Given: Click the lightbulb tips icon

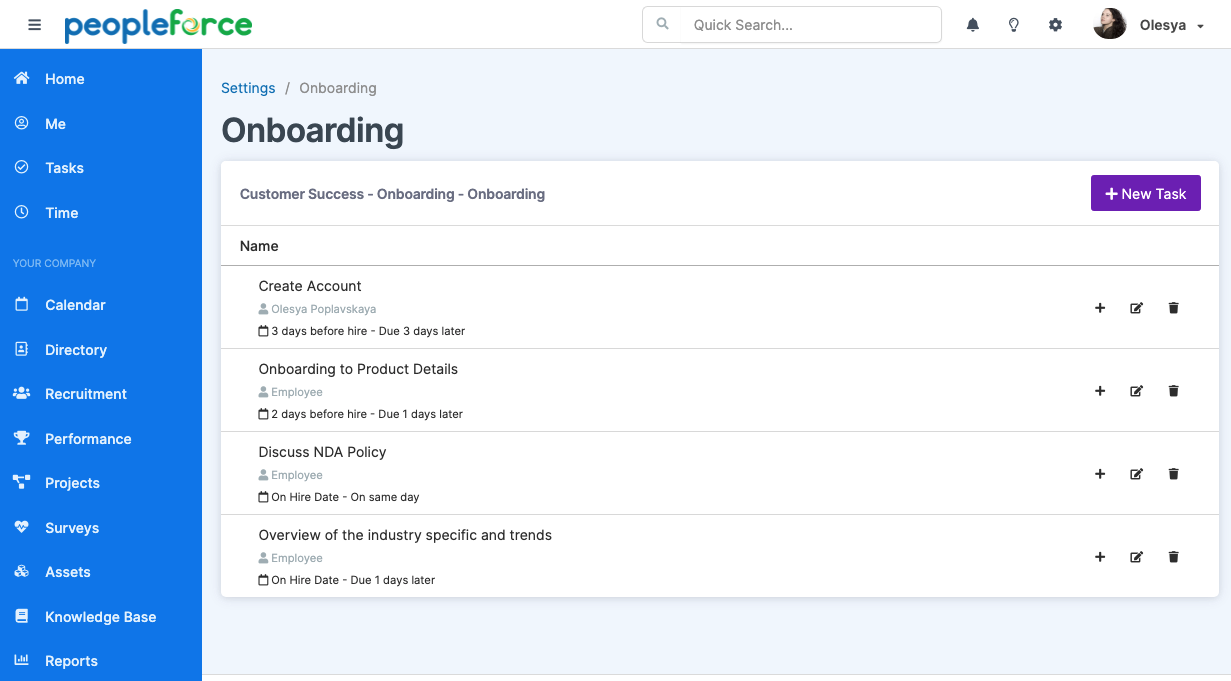Looking at the screenshot, I should (x=1014, y=25).
